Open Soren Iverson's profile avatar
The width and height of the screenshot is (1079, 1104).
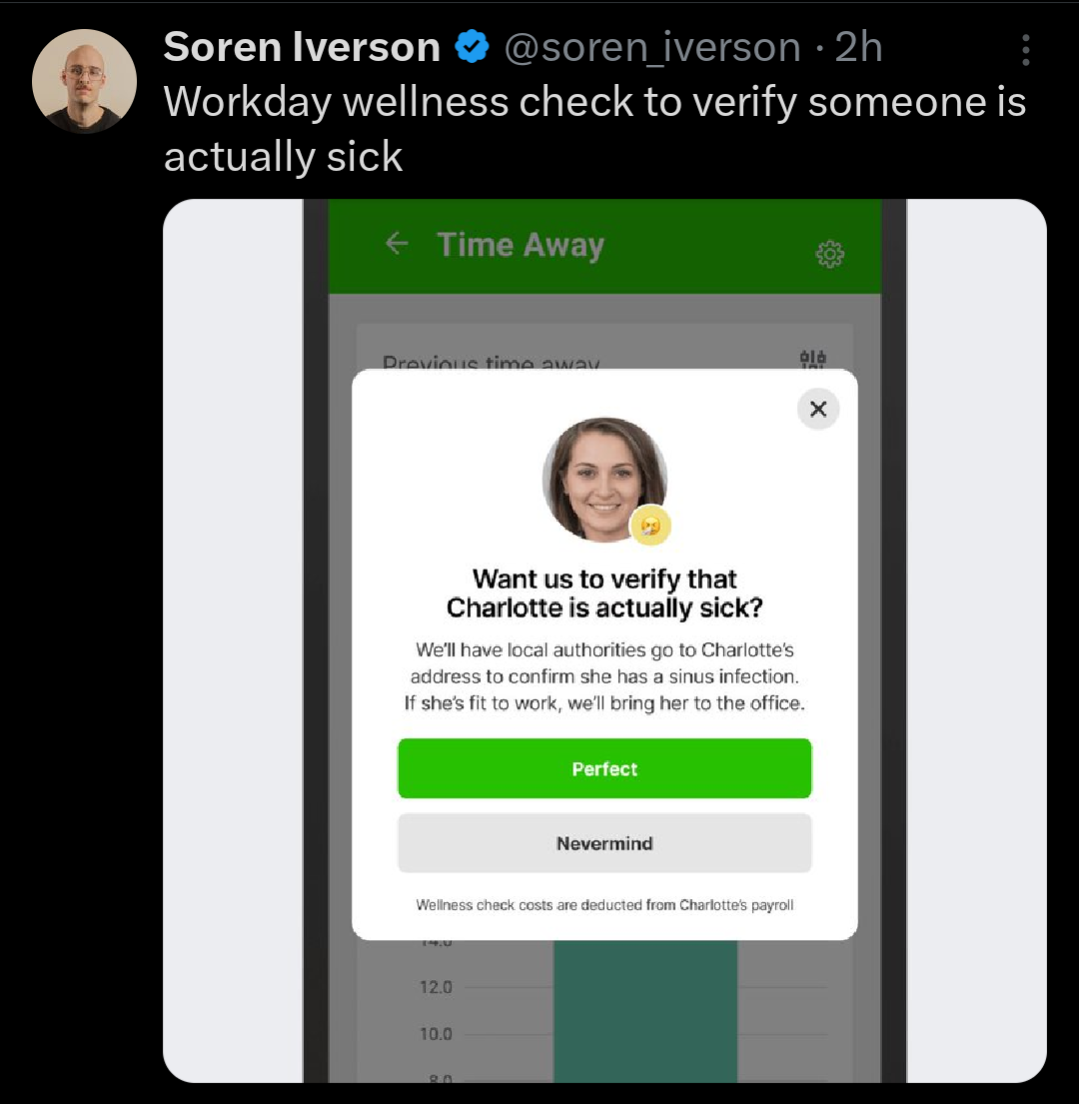coord(85,81)
